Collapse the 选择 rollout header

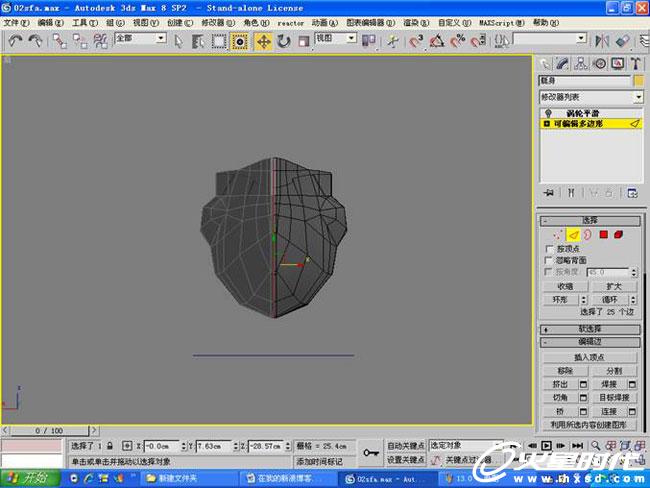pos(590,221)
